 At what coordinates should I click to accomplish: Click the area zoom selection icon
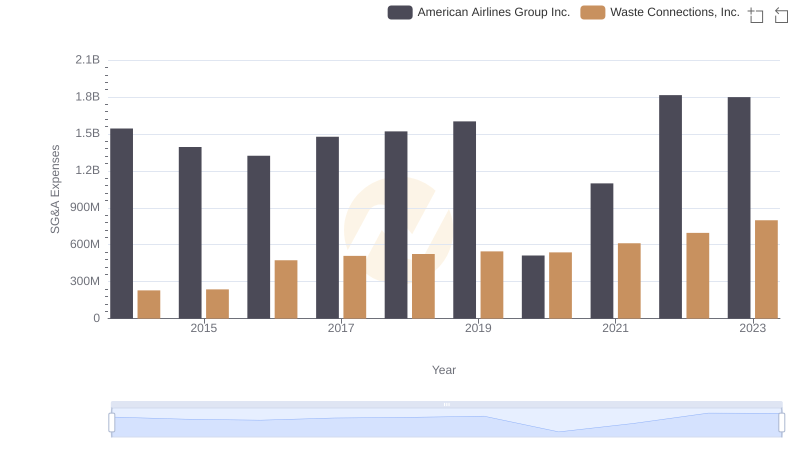(x=756, y=15)
